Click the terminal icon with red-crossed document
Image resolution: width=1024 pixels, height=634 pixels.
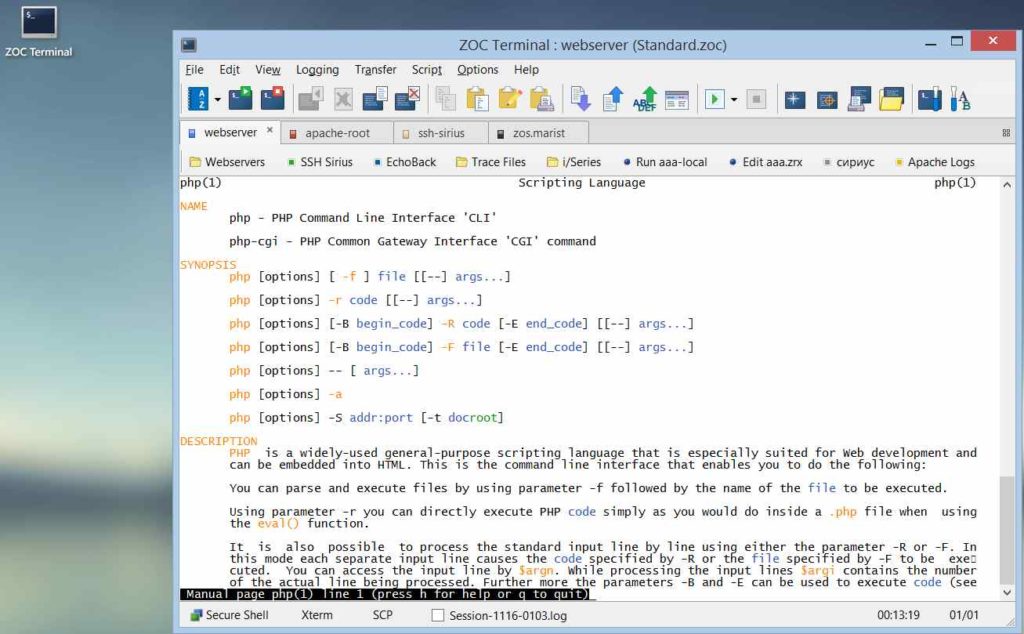pyautogui.click(x=408, y=99)
